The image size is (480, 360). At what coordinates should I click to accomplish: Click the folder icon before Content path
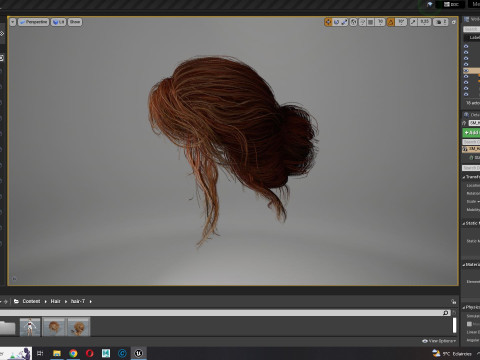(x=16, y=301)
